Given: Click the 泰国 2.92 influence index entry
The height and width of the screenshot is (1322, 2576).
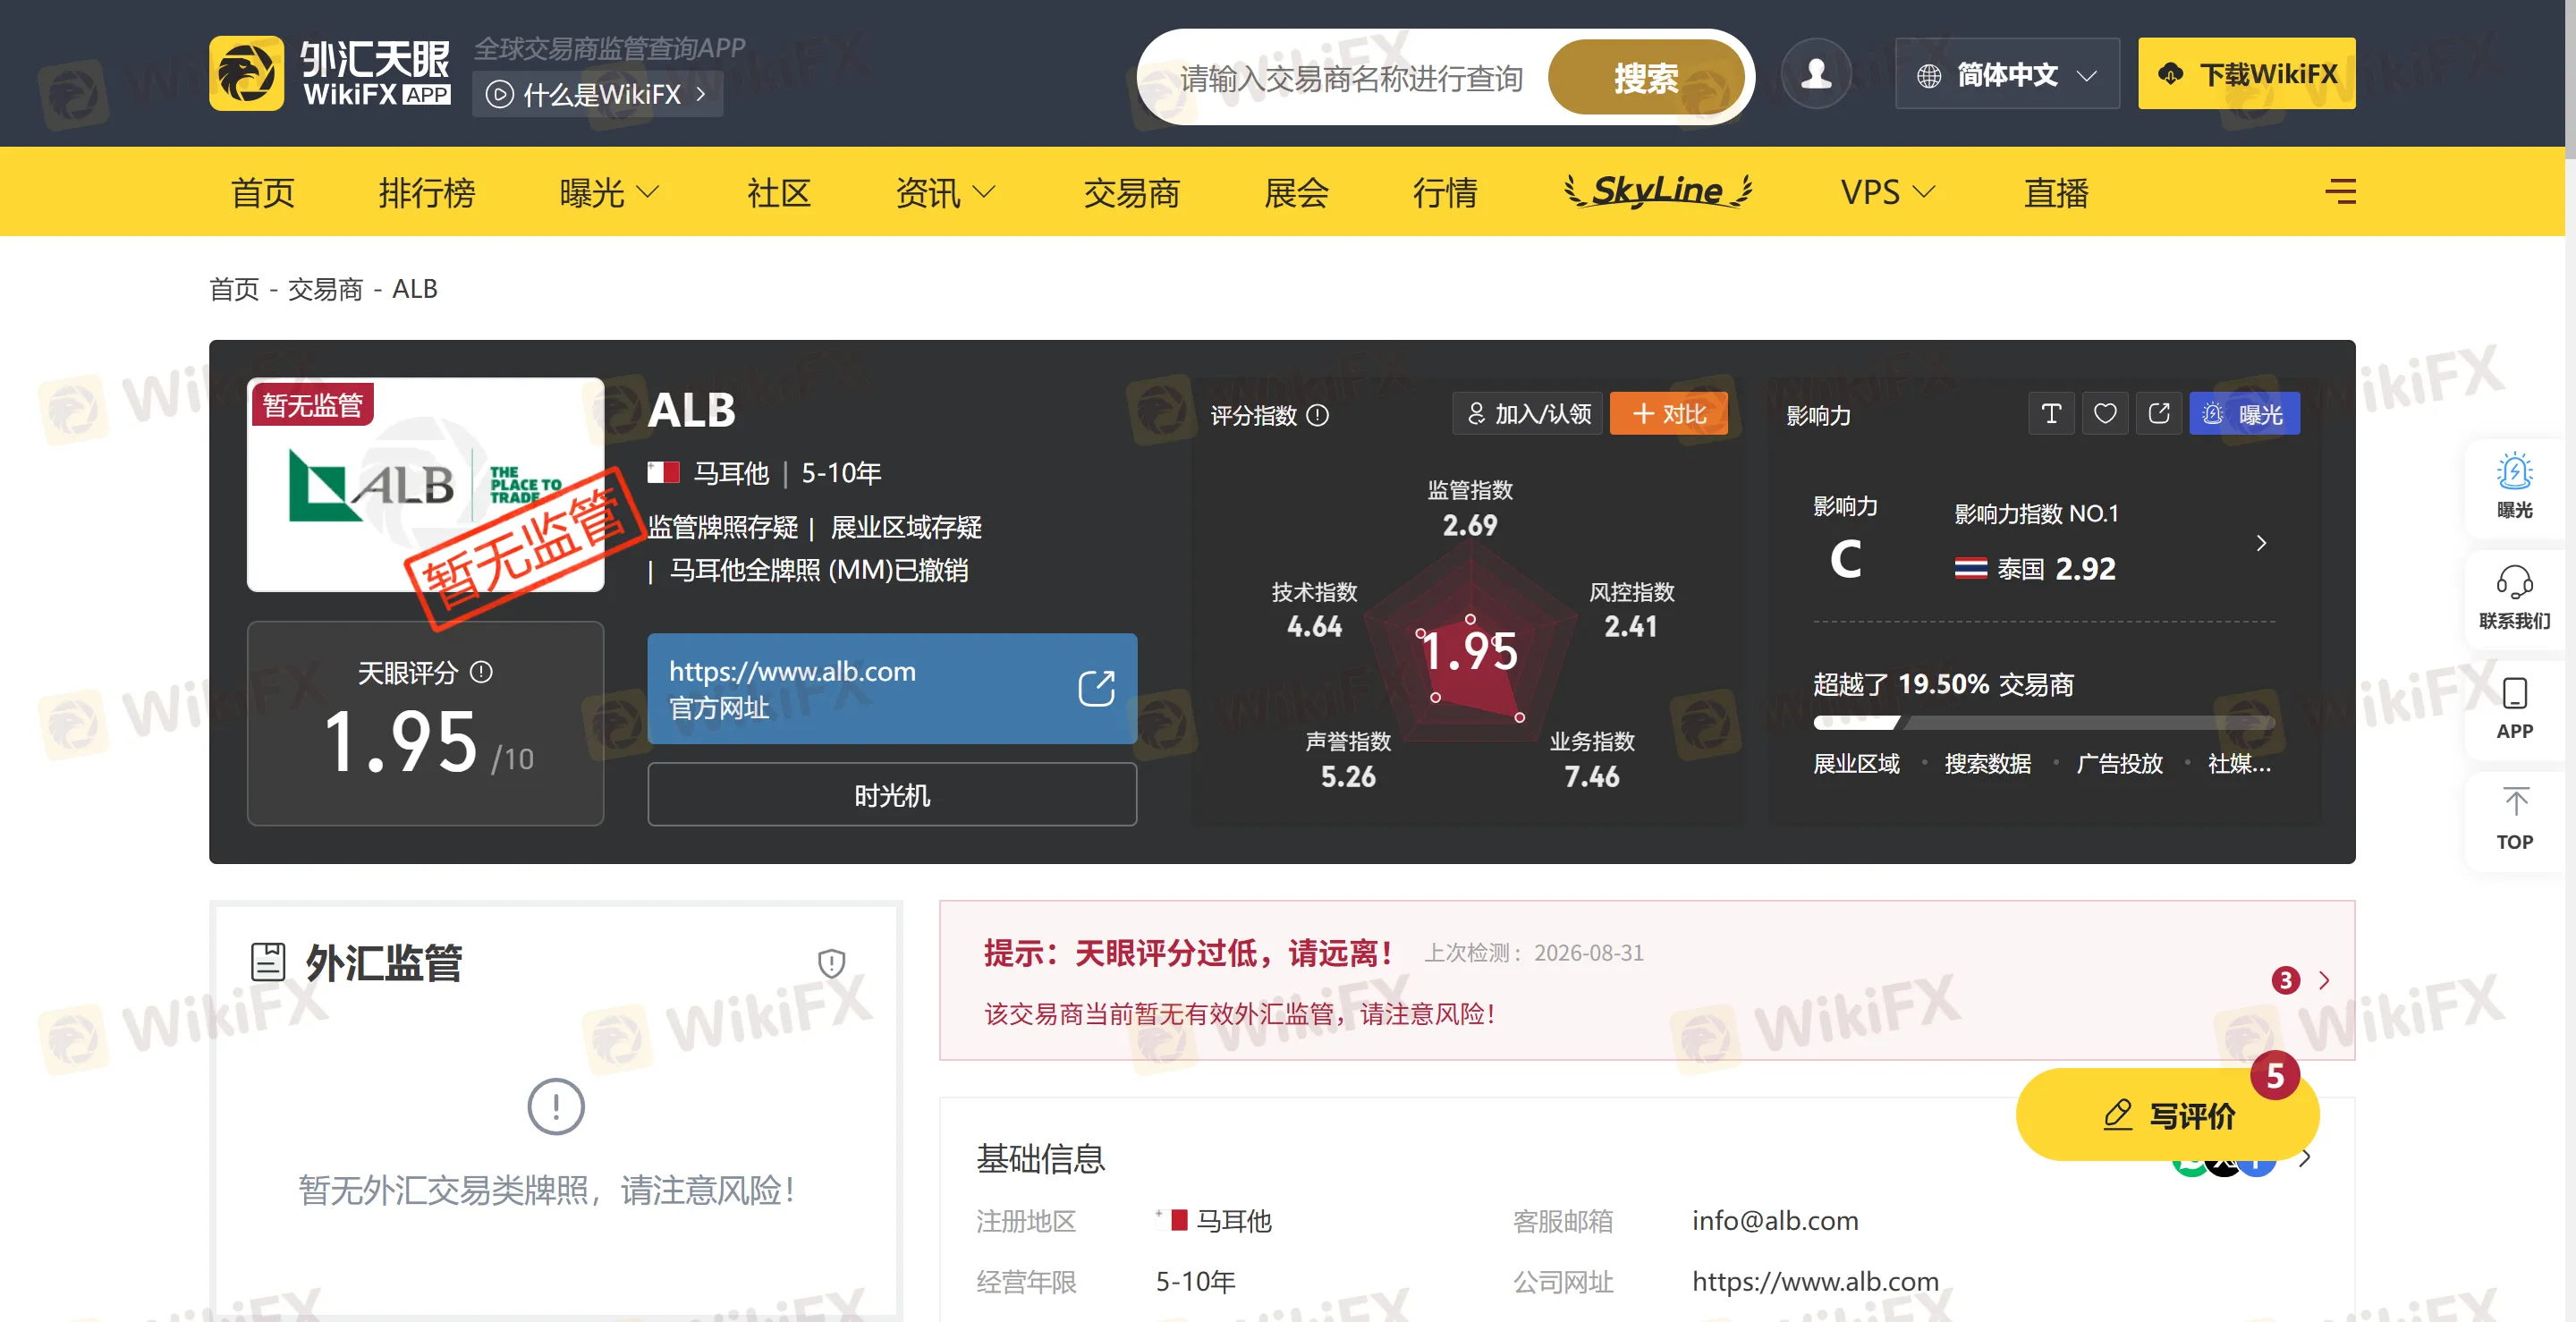Looking at the screenshot, I should coord(2035,569).
